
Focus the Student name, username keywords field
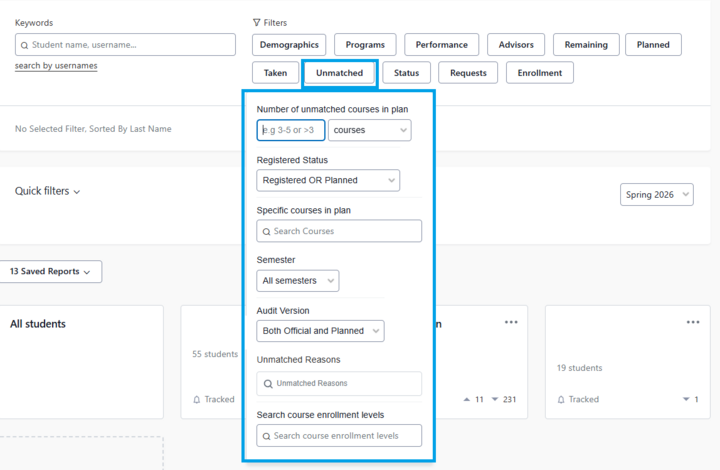[125, 45]
